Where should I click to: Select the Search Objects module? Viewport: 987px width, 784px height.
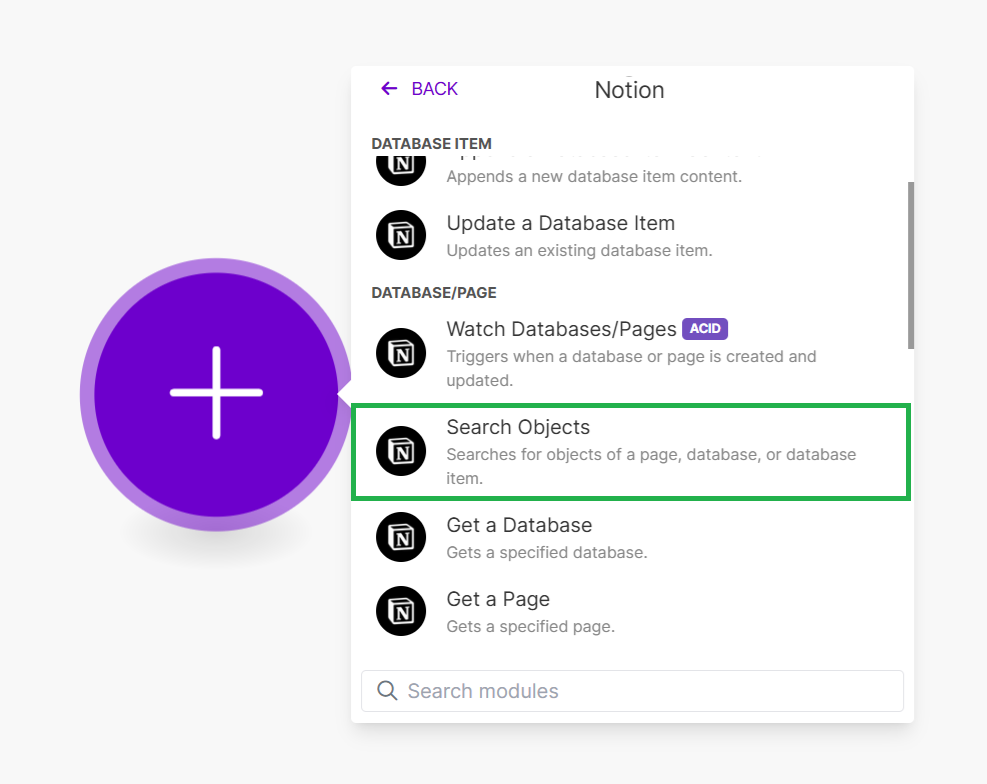tap(631, 452)
